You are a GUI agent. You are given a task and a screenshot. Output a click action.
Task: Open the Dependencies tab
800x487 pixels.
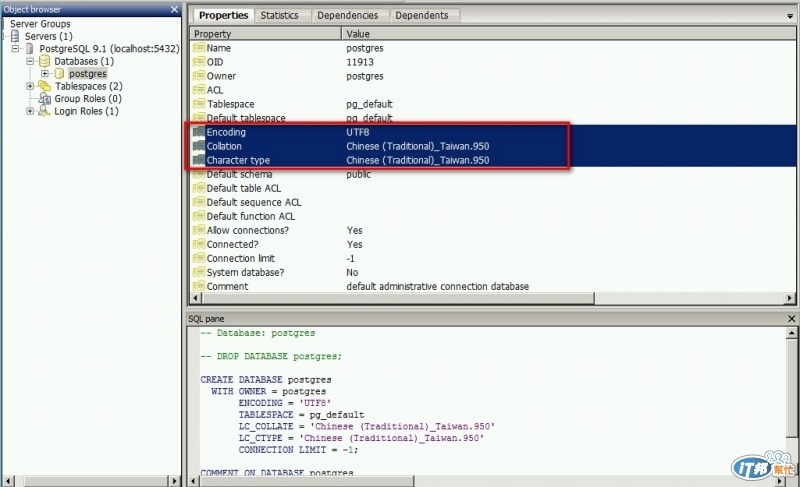347,15
